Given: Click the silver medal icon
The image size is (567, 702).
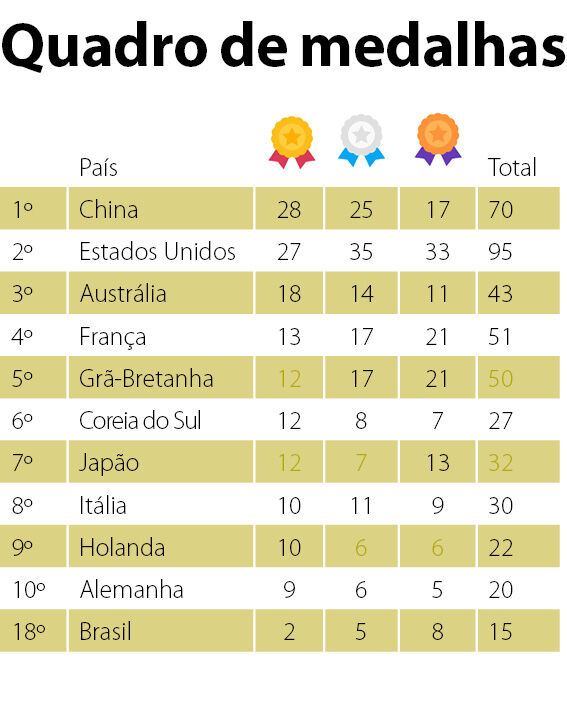Looking at the screenshot, I should pyautogui.click(x=361, y=140).
